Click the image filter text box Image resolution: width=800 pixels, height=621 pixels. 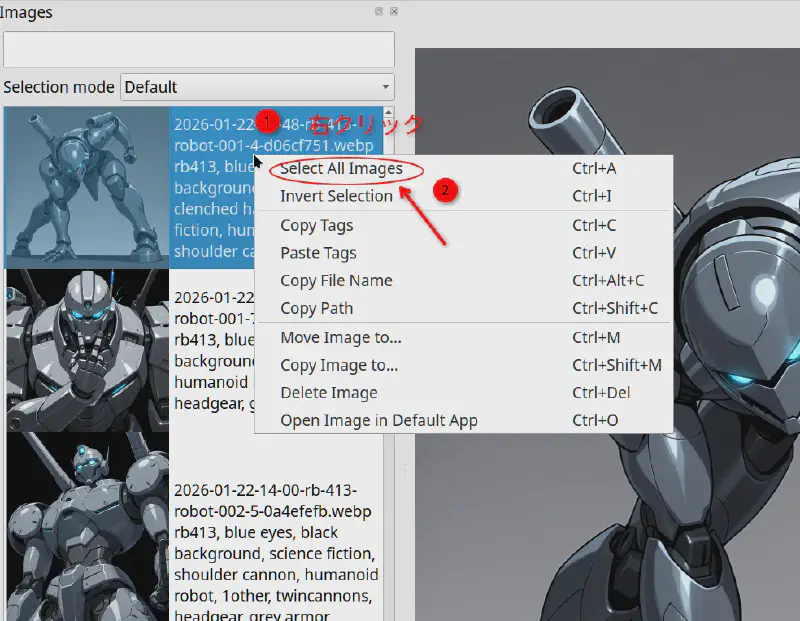coord(198,50)
